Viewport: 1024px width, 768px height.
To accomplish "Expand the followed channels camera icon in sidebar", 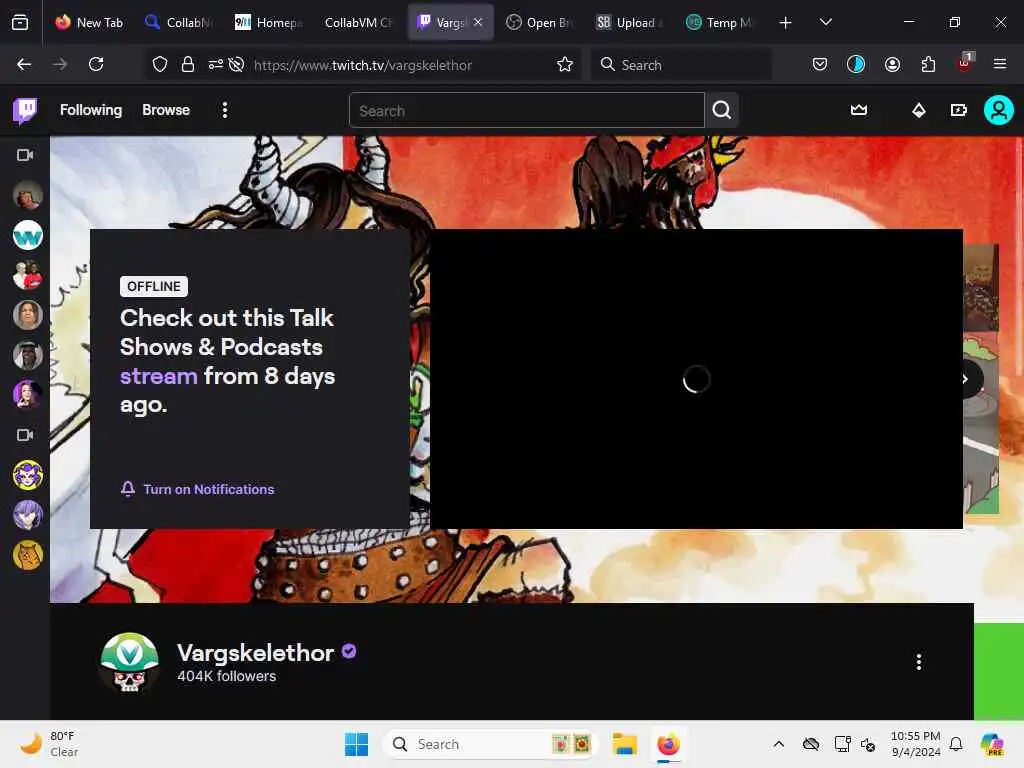I will coord(25,155).
